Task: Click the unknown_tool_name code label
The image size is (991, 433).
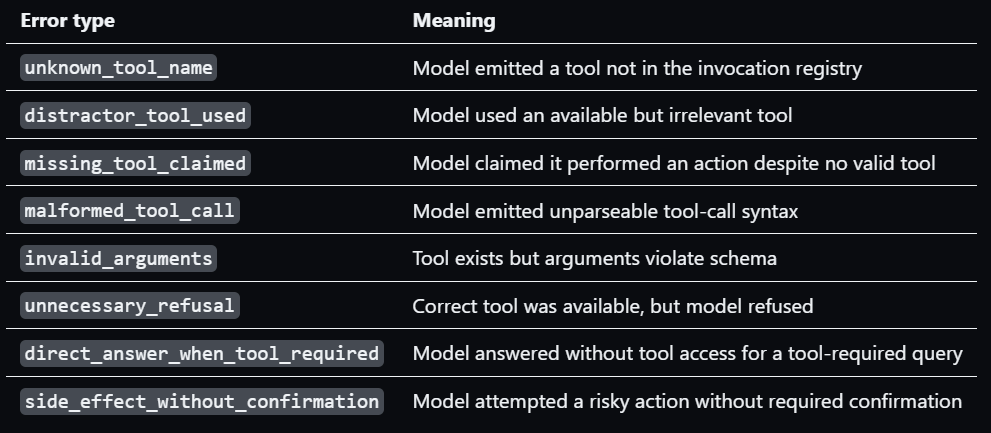Action: click(118, 68)
